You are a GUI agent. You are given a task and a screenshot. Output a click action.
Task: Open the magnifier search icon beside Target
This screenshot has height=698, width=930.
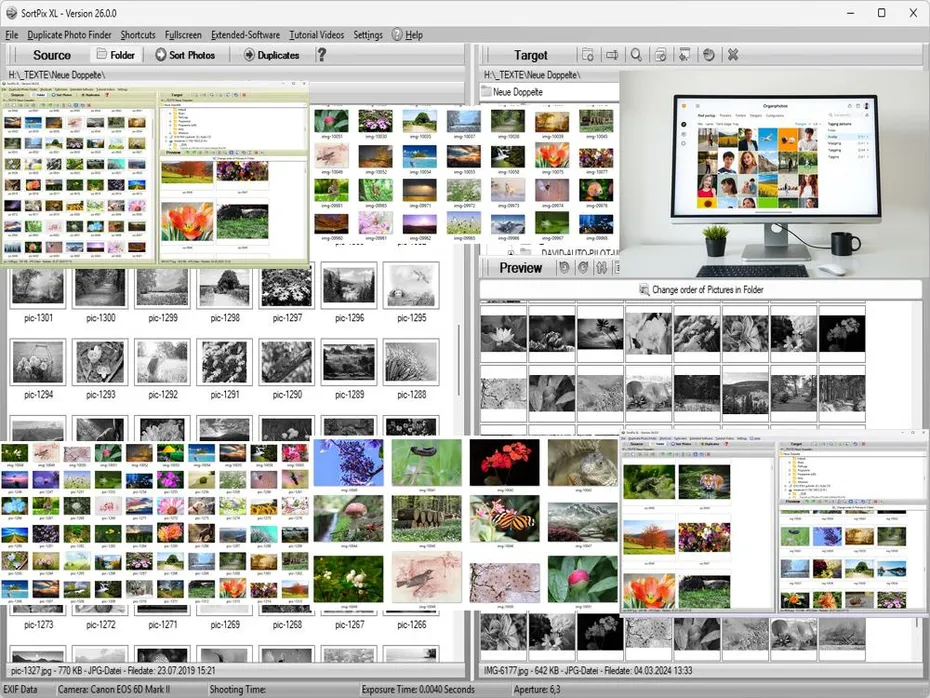coord(637,55)
